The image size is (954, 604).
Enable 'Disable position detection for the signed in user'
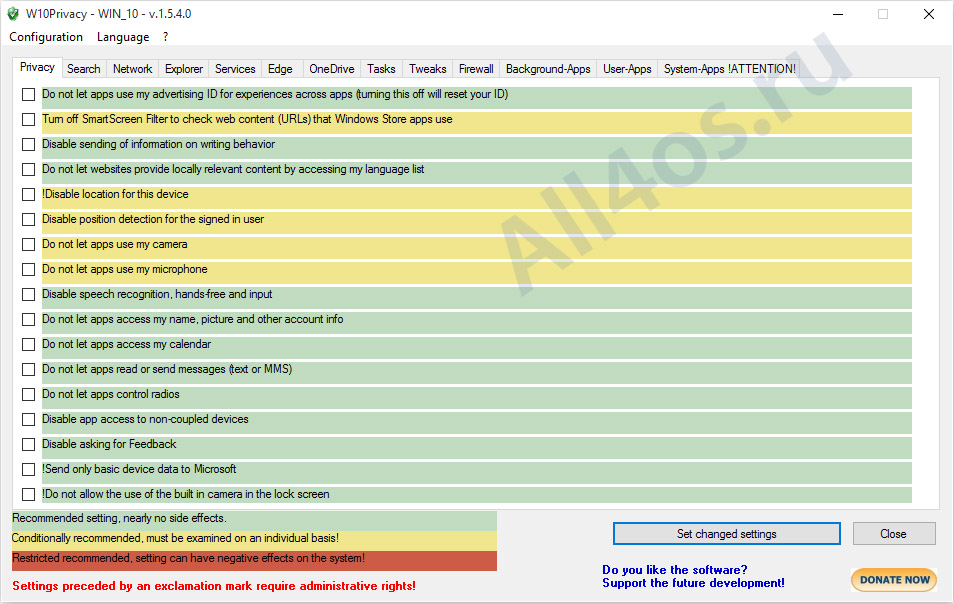[29, 219]
